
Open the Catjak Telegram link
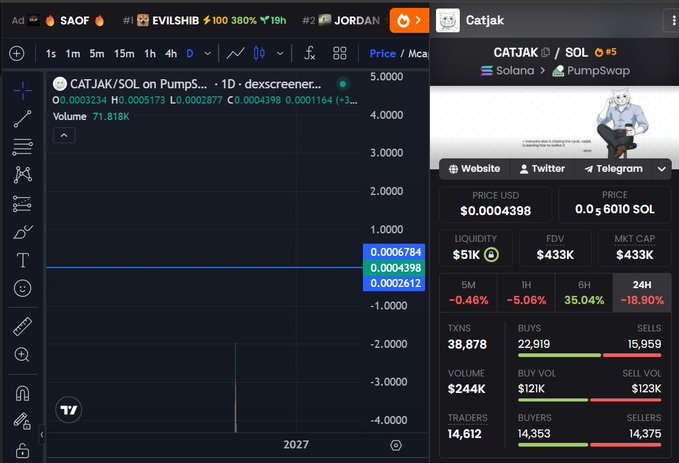(613, 168)
